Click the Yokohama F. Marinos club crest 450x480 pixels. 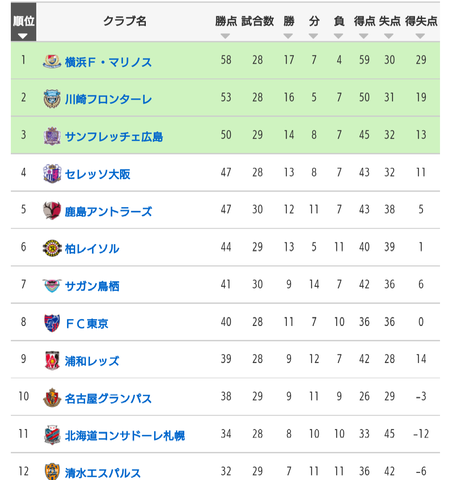[x=52, y=61]
